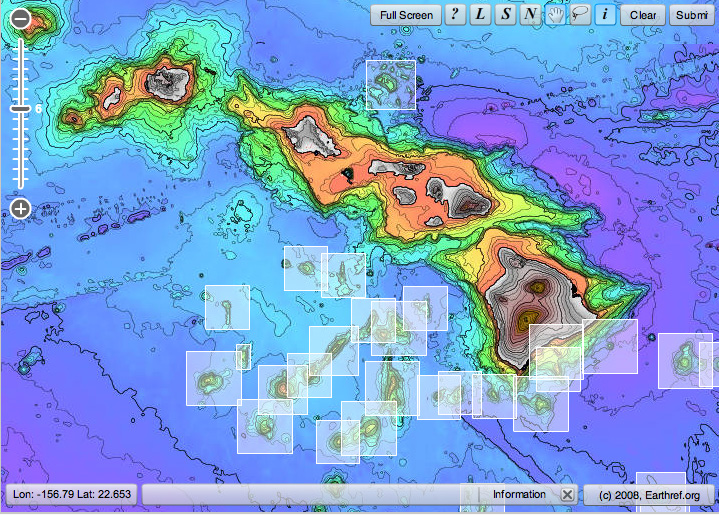Click the zoom slider handle at level 6
719x515 pixels.
pyautogui.click(x=20, y=108)
